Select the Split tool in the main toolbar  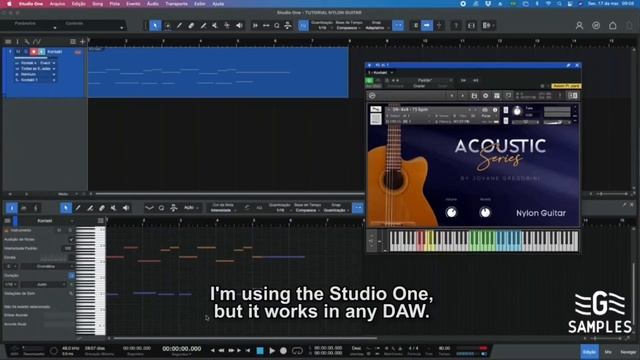point(179,26)
